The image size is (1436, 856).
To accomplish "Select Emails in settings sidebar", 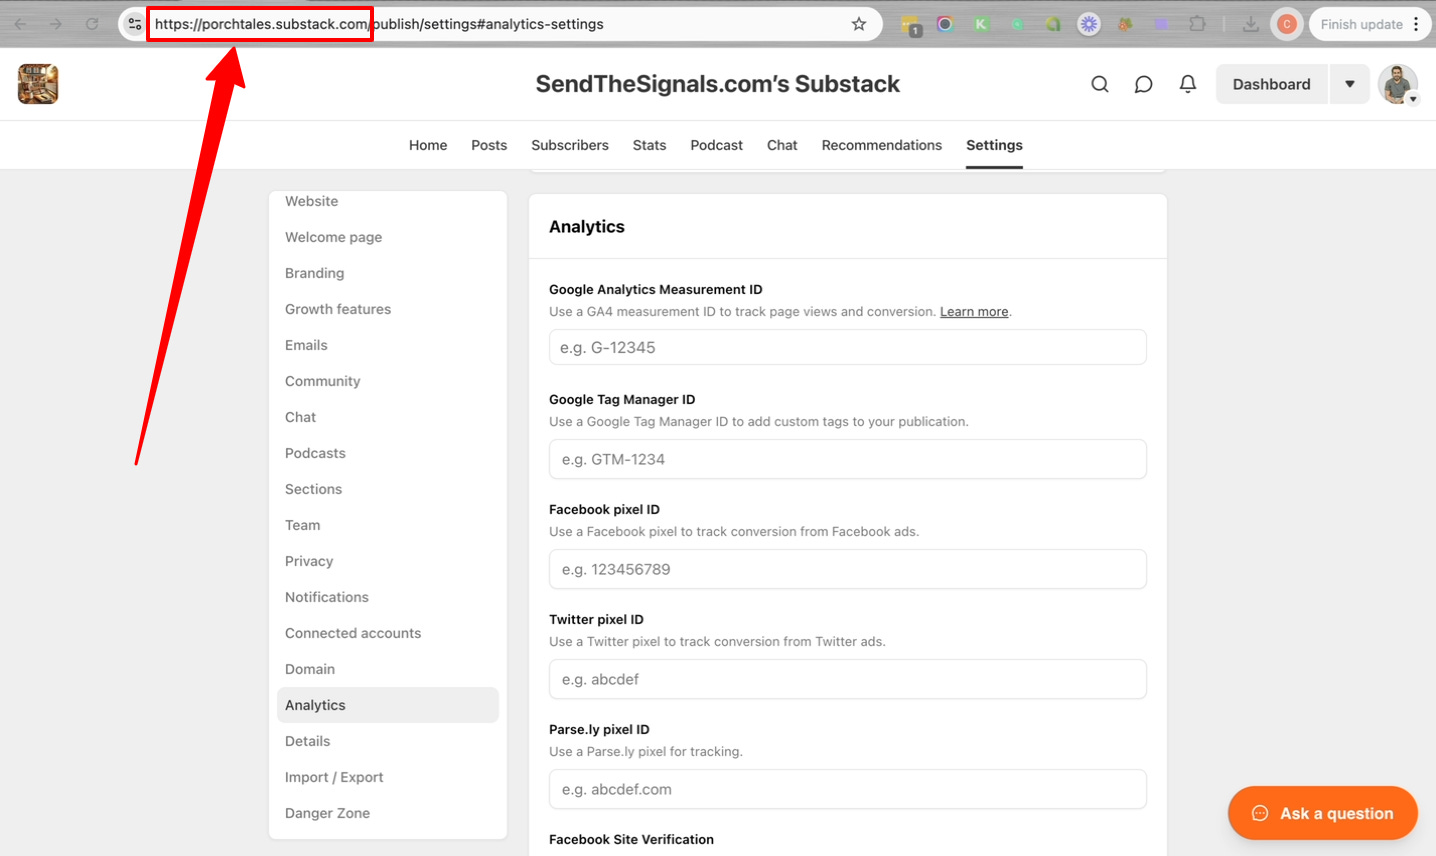I will point(388,345).
